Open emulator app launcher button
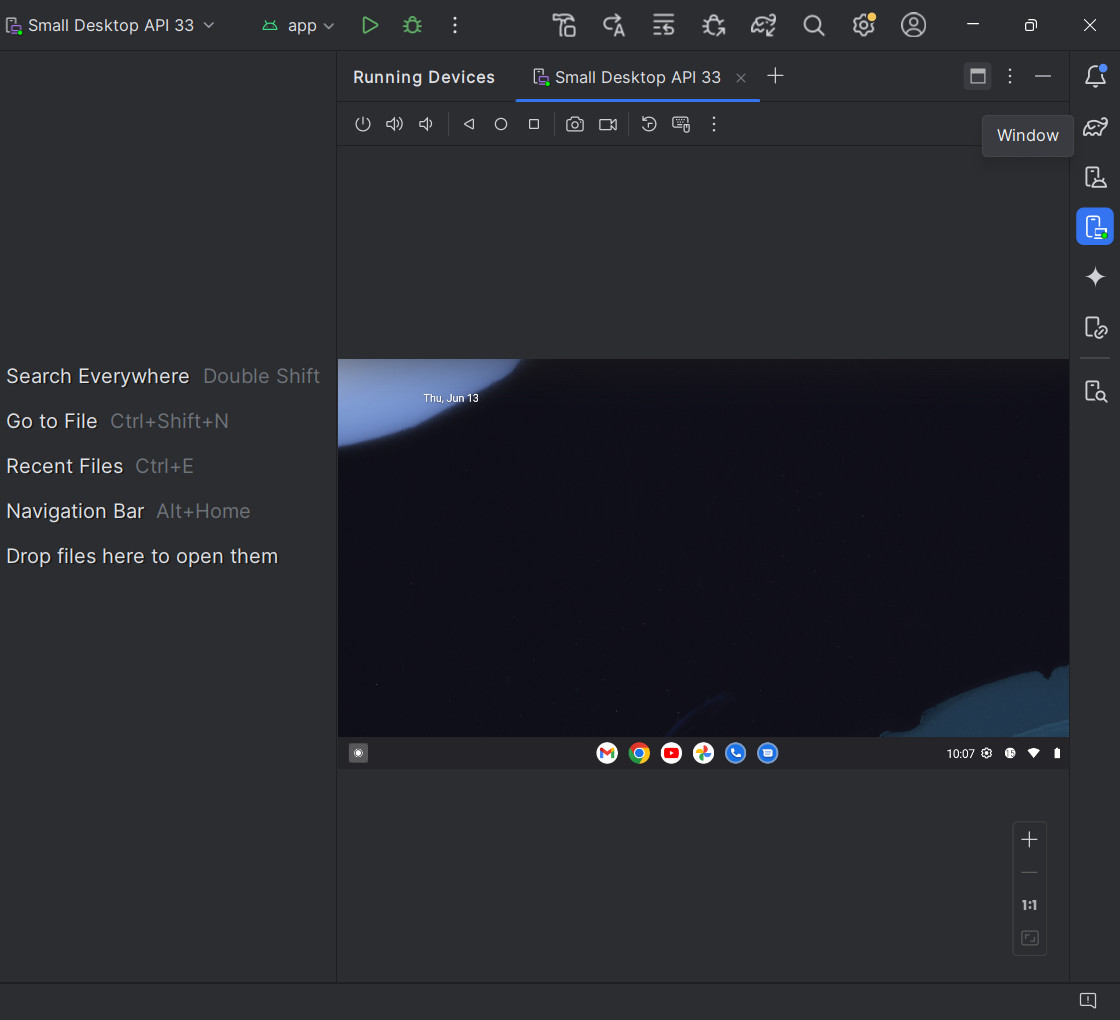This screenshot has height=1020, width=1120. [x=359, y=753]
